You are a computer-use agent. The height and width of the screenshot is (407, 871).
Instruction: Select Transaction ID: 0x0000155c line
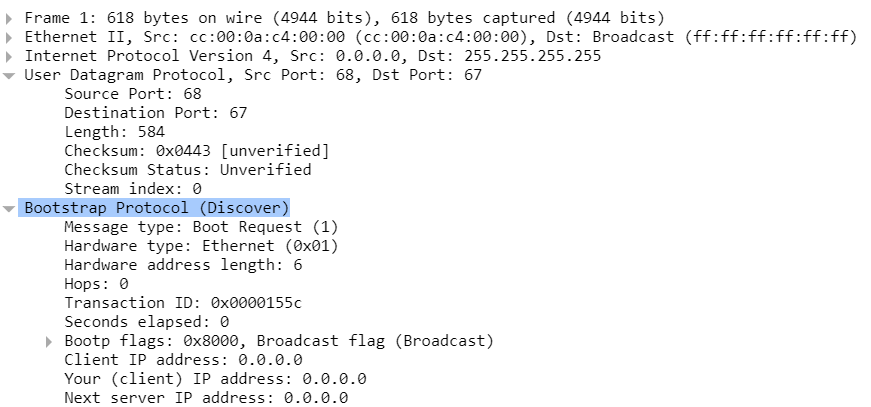(x=183, y=303)
